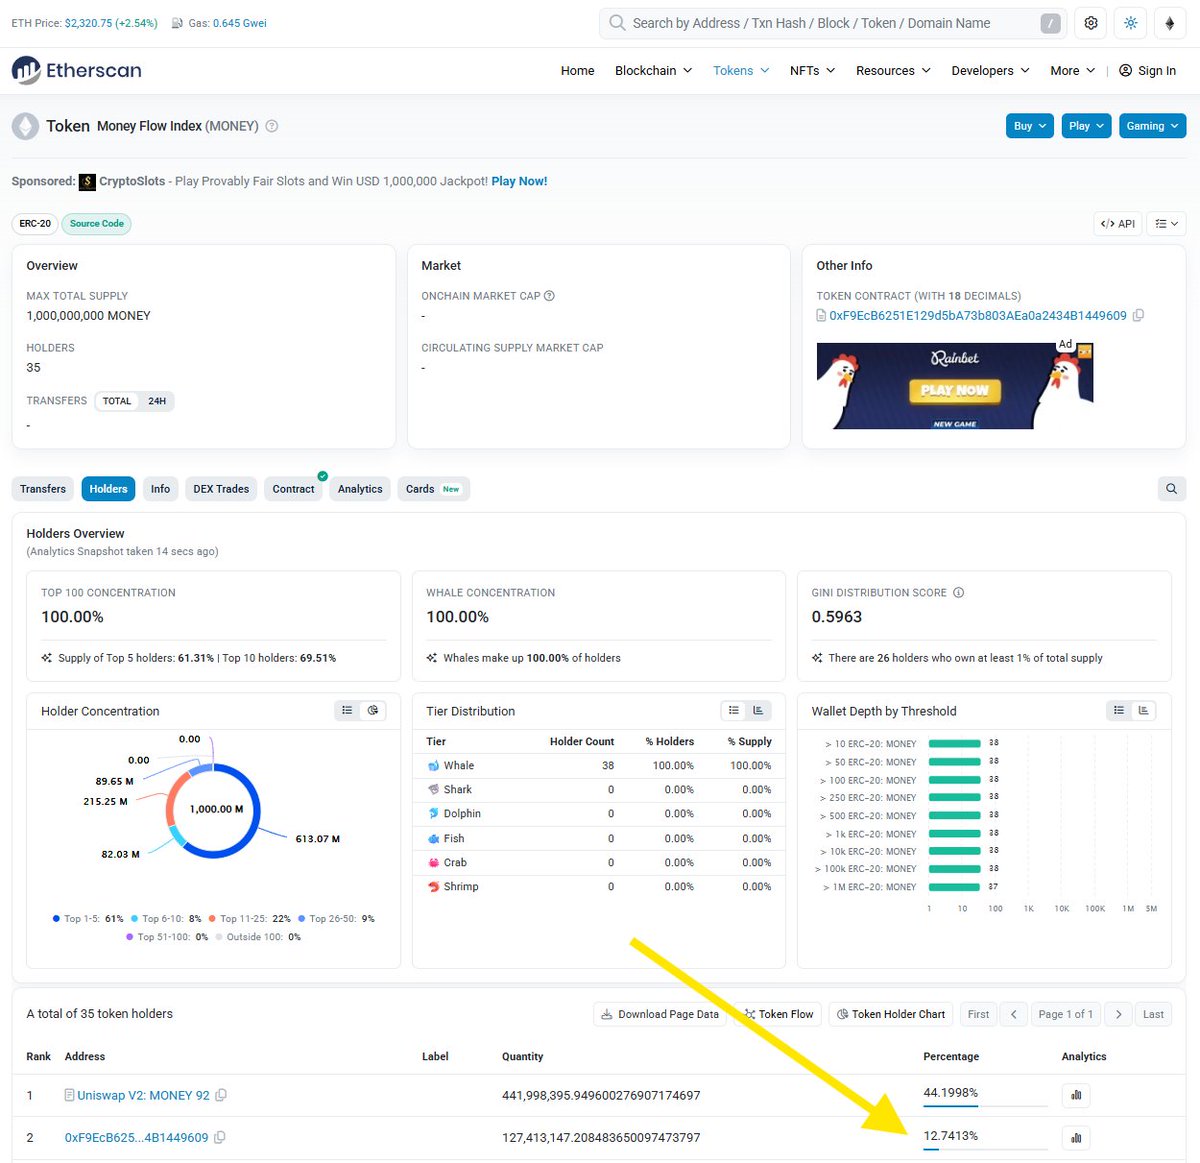The height and width of the screenshot is (1163, 1200).
Task: Select TOTAL transfers toggle
Action: pyautogui.click(x=117, y=401)
